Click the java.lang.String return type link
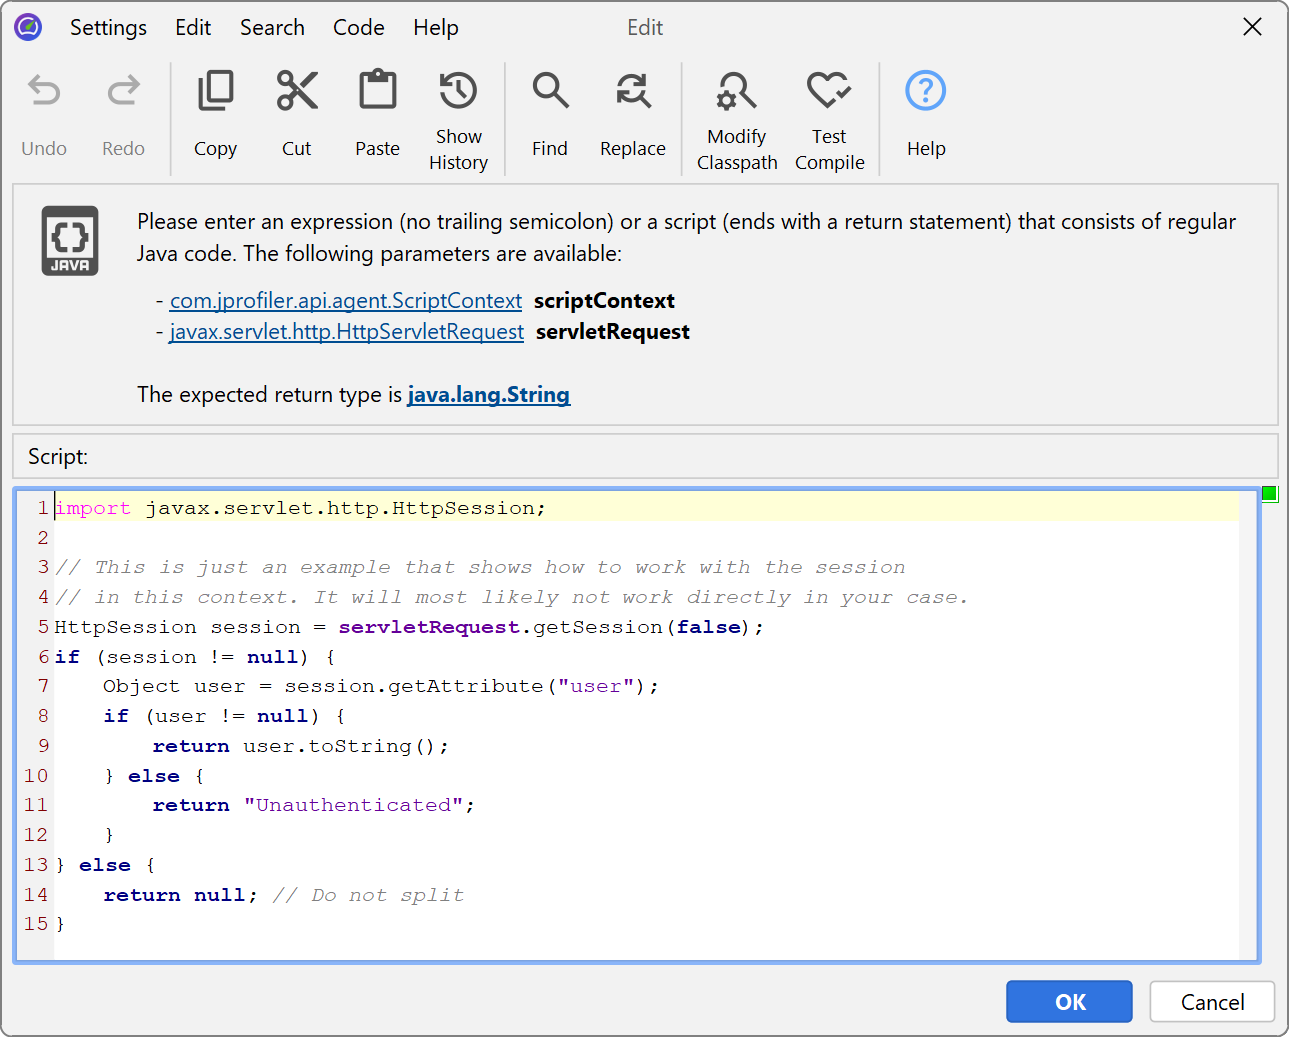 click(488, 395)
